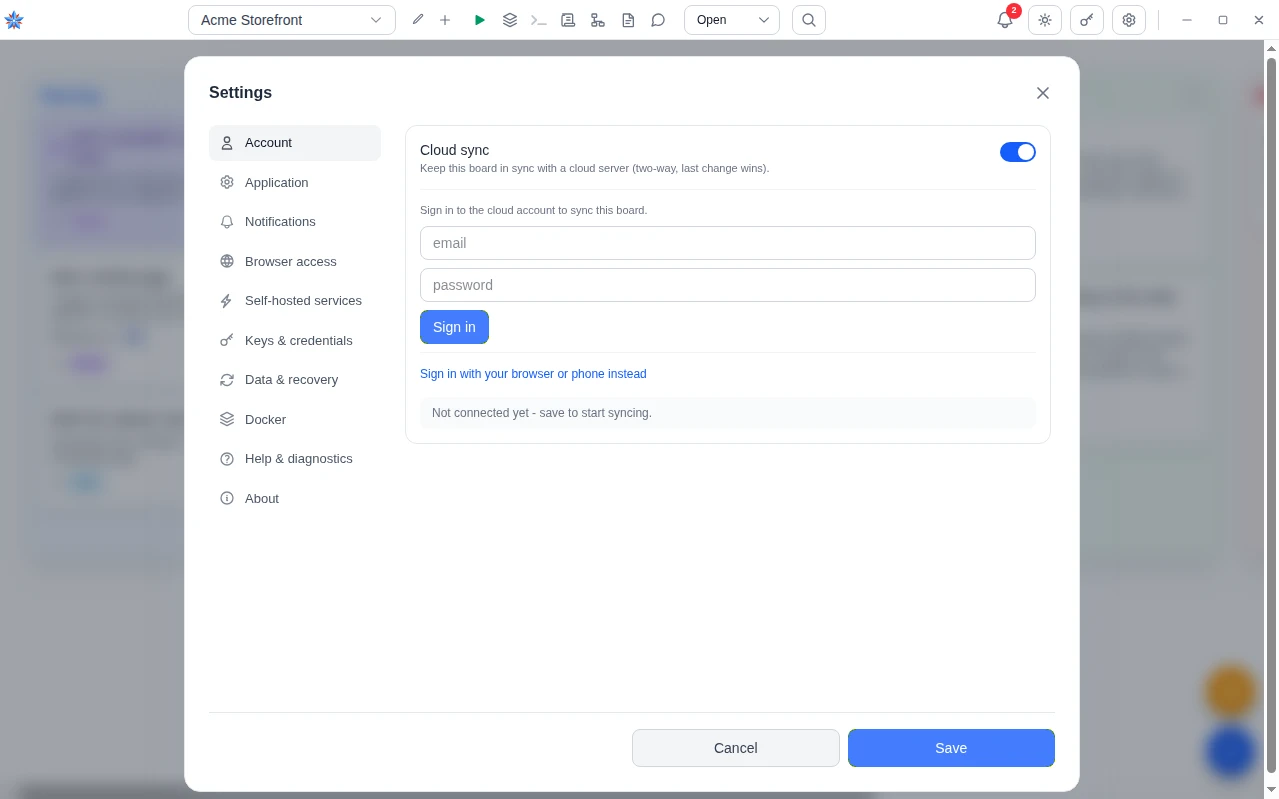Click the Sign in button
Screen dimensions: 1279x799
tap(454, 327)
